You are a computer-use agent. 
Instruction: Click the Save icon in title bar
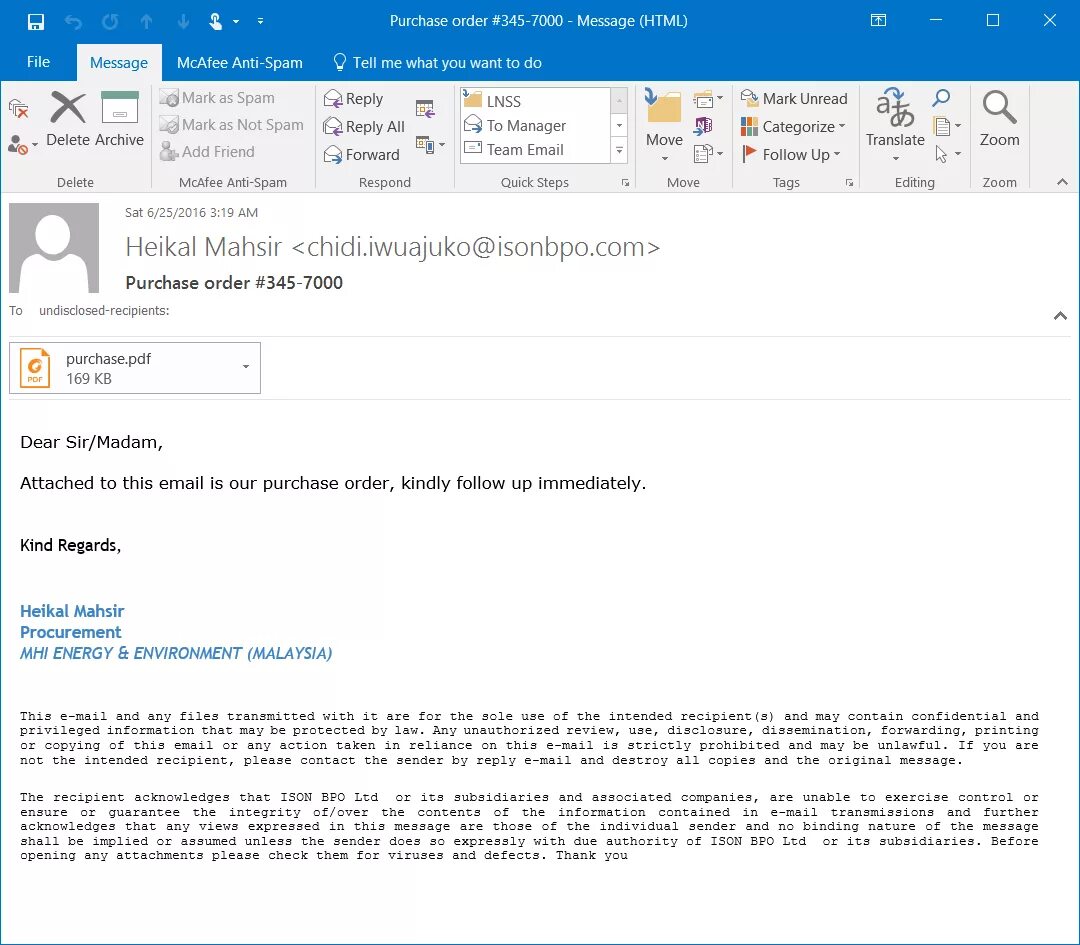coord(36,21)
